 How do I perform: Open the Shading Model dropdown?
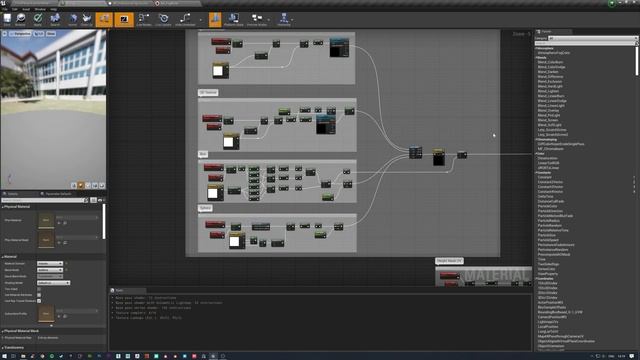coord(53,283)
